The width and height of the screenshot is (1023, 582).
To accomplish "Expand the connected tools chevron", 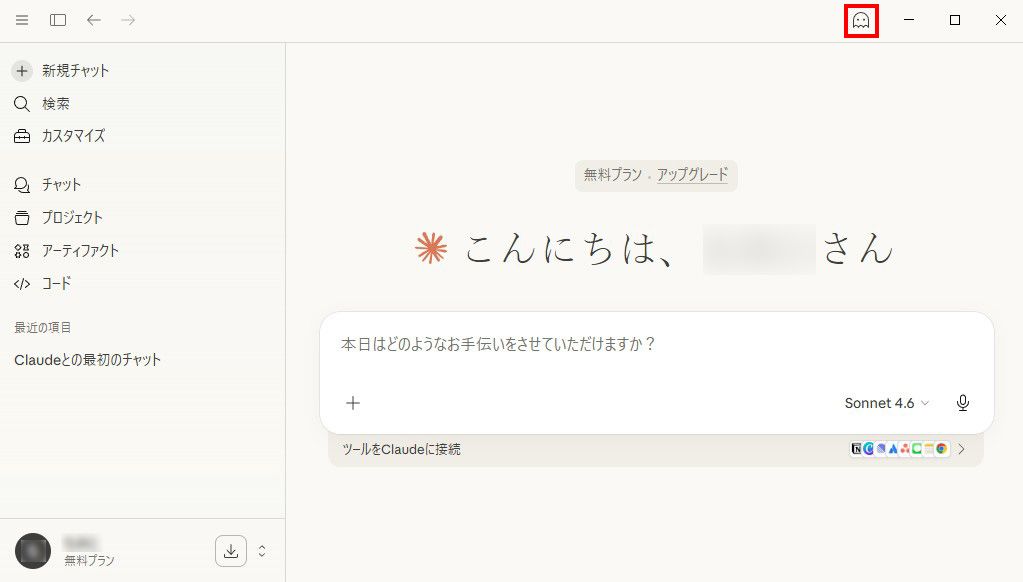I will (961, 449).
